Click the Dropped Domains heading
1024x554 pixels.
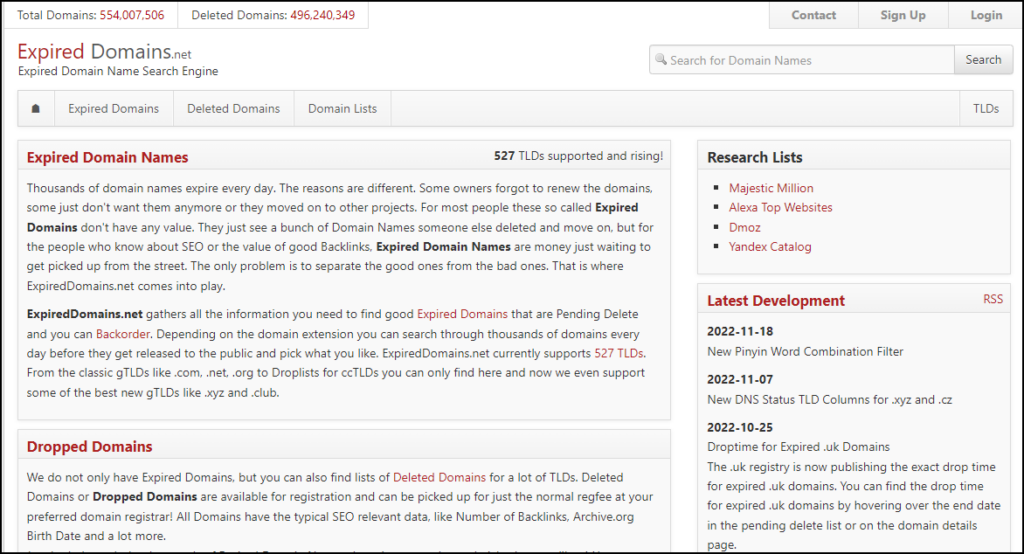tap(89, 447)
